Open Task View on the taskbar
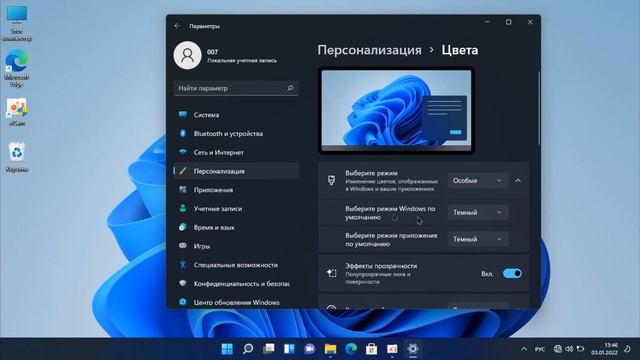The image size is (640, 360). tap(268, 349)
